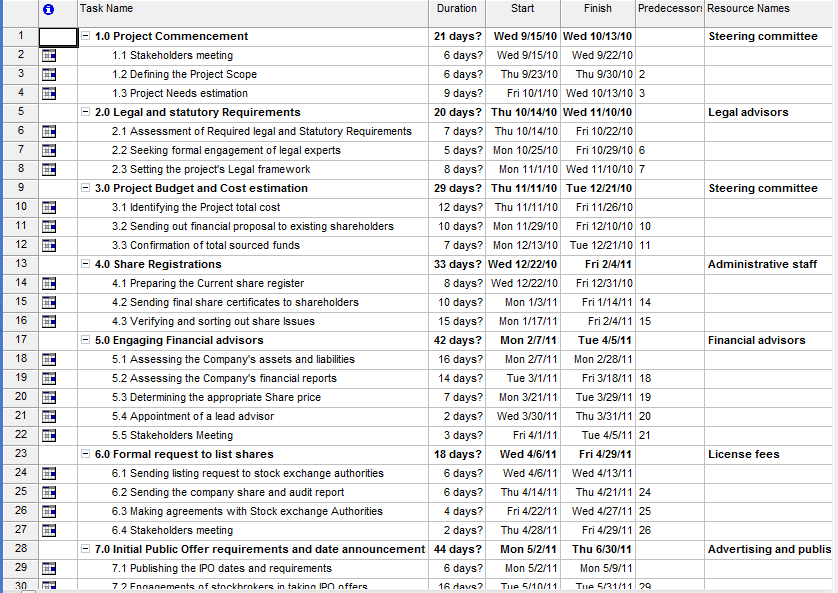Click indicator icon for 7.1 Publishing the IPO dates
Image resolution: width=838 pixels, height=593 pixels.
(49, 569)
